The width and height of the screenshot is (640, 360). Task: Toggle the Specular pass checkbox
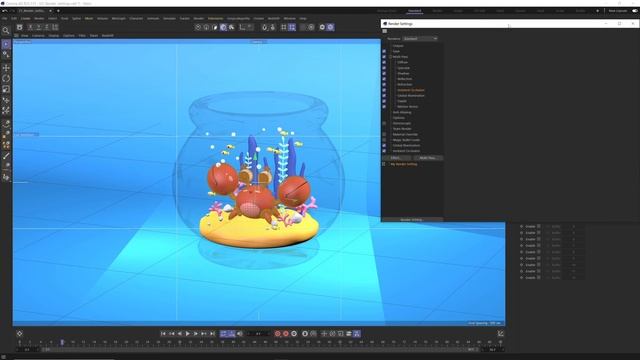384,68
